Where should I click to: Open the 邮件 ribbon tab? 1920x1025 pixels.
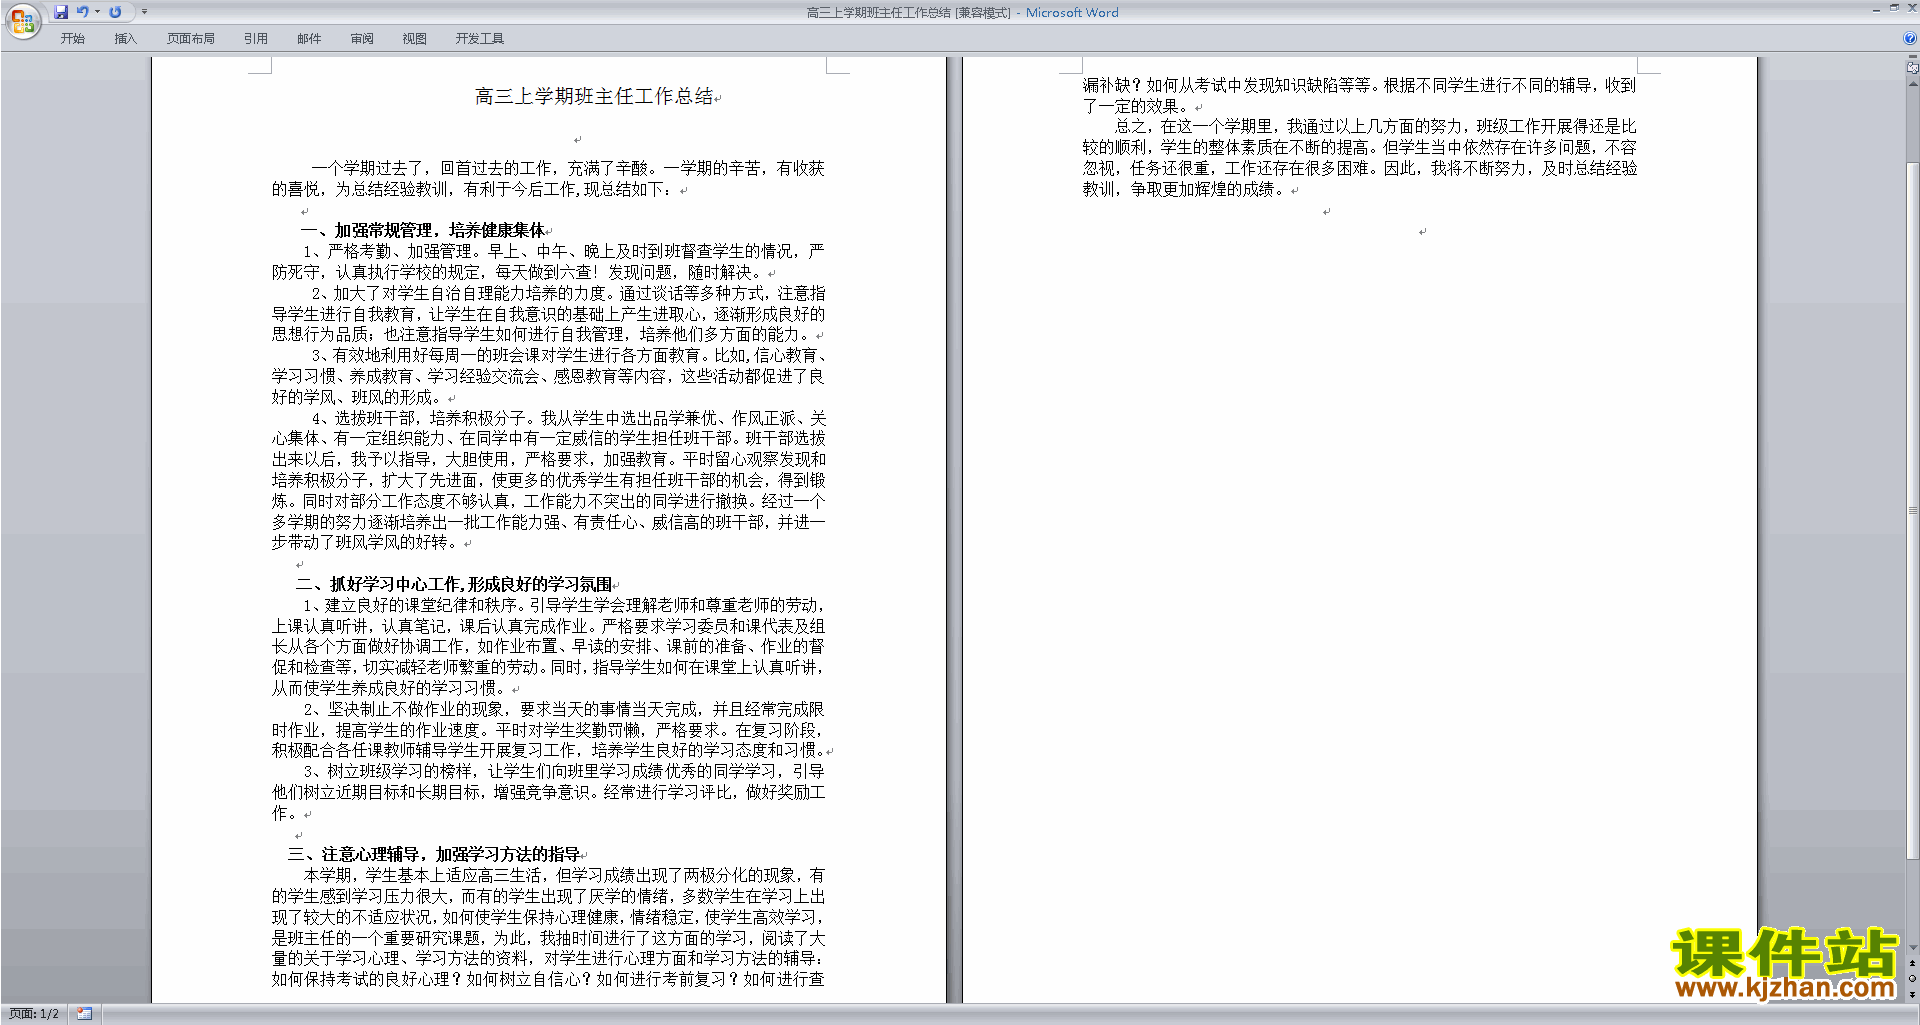(x=309, y=39)
